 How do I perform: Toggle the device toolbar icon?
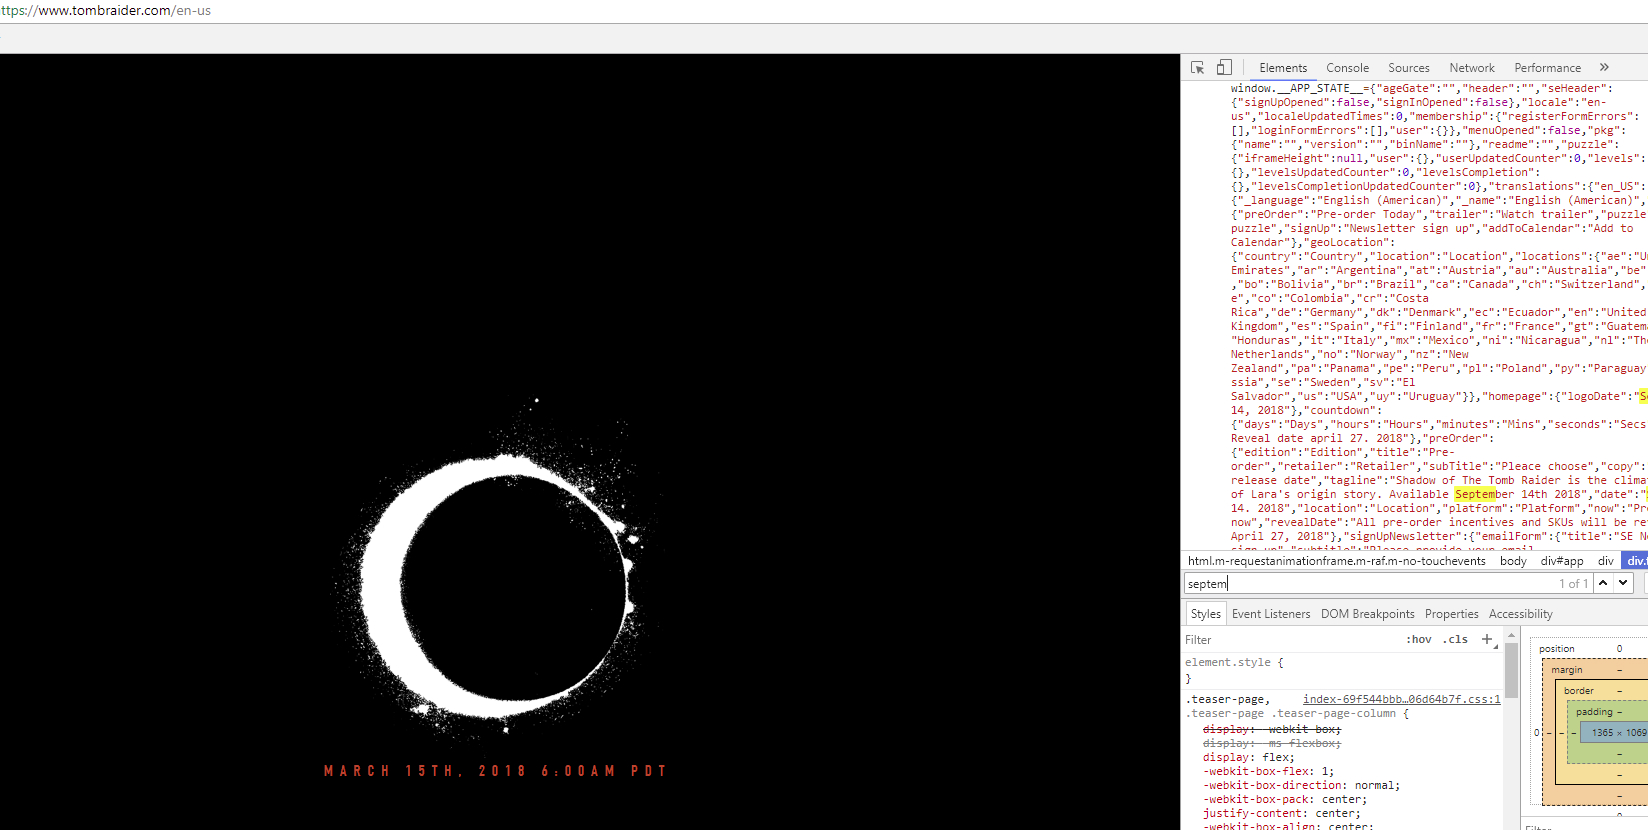tap(1224, 68)
